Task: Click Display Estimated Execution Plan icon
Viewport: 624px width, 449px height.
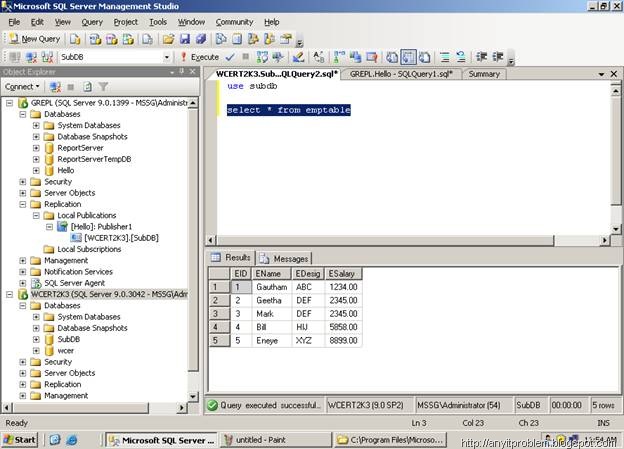Action: pos(262,57)
